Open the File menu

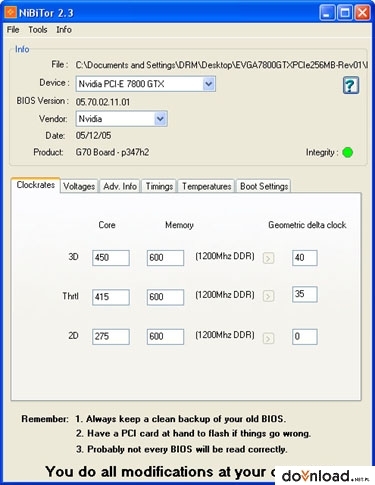click(13, 30)
